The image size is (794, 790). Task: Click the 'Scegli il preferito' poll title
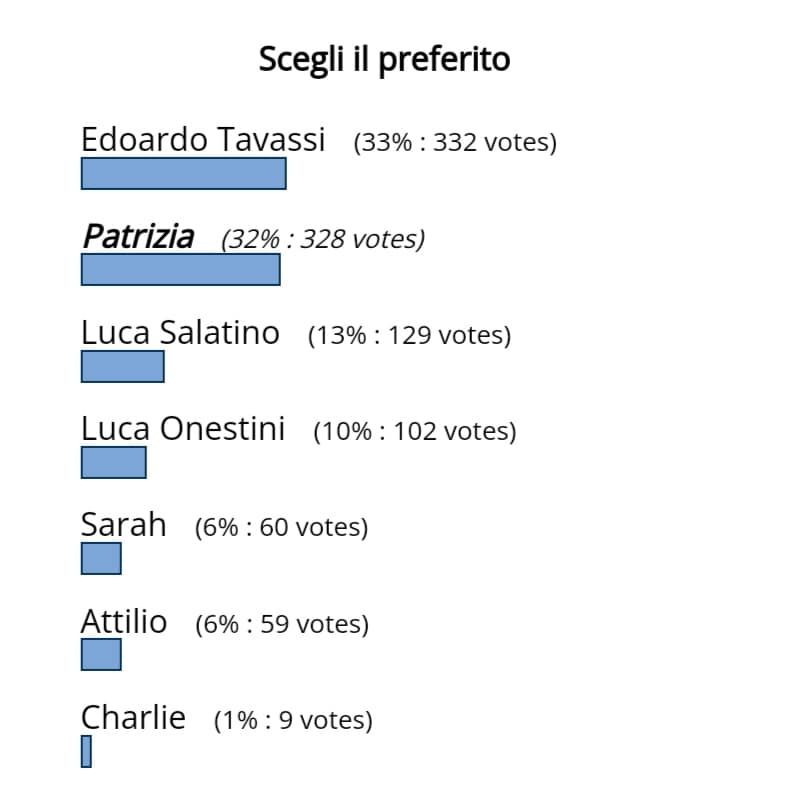click(x=384, y=60)
